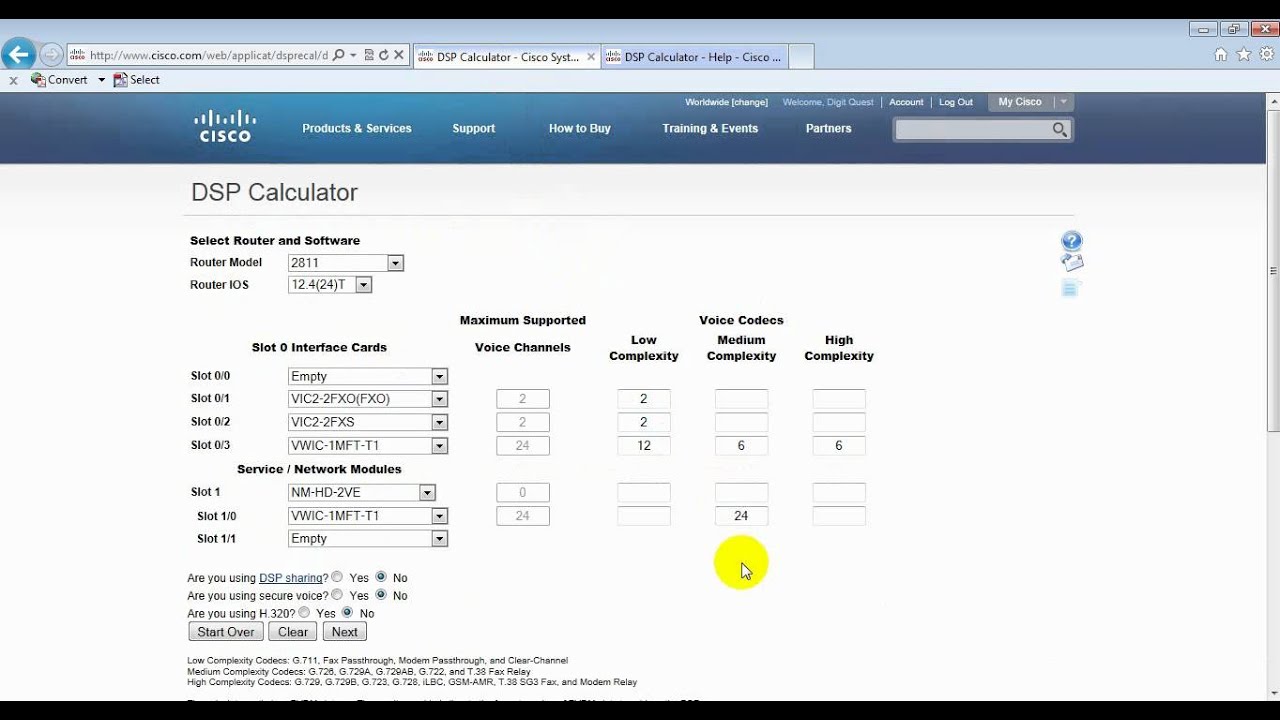Open the DSP Calculator help icon
The image size is (1280, 720).
1071,241
